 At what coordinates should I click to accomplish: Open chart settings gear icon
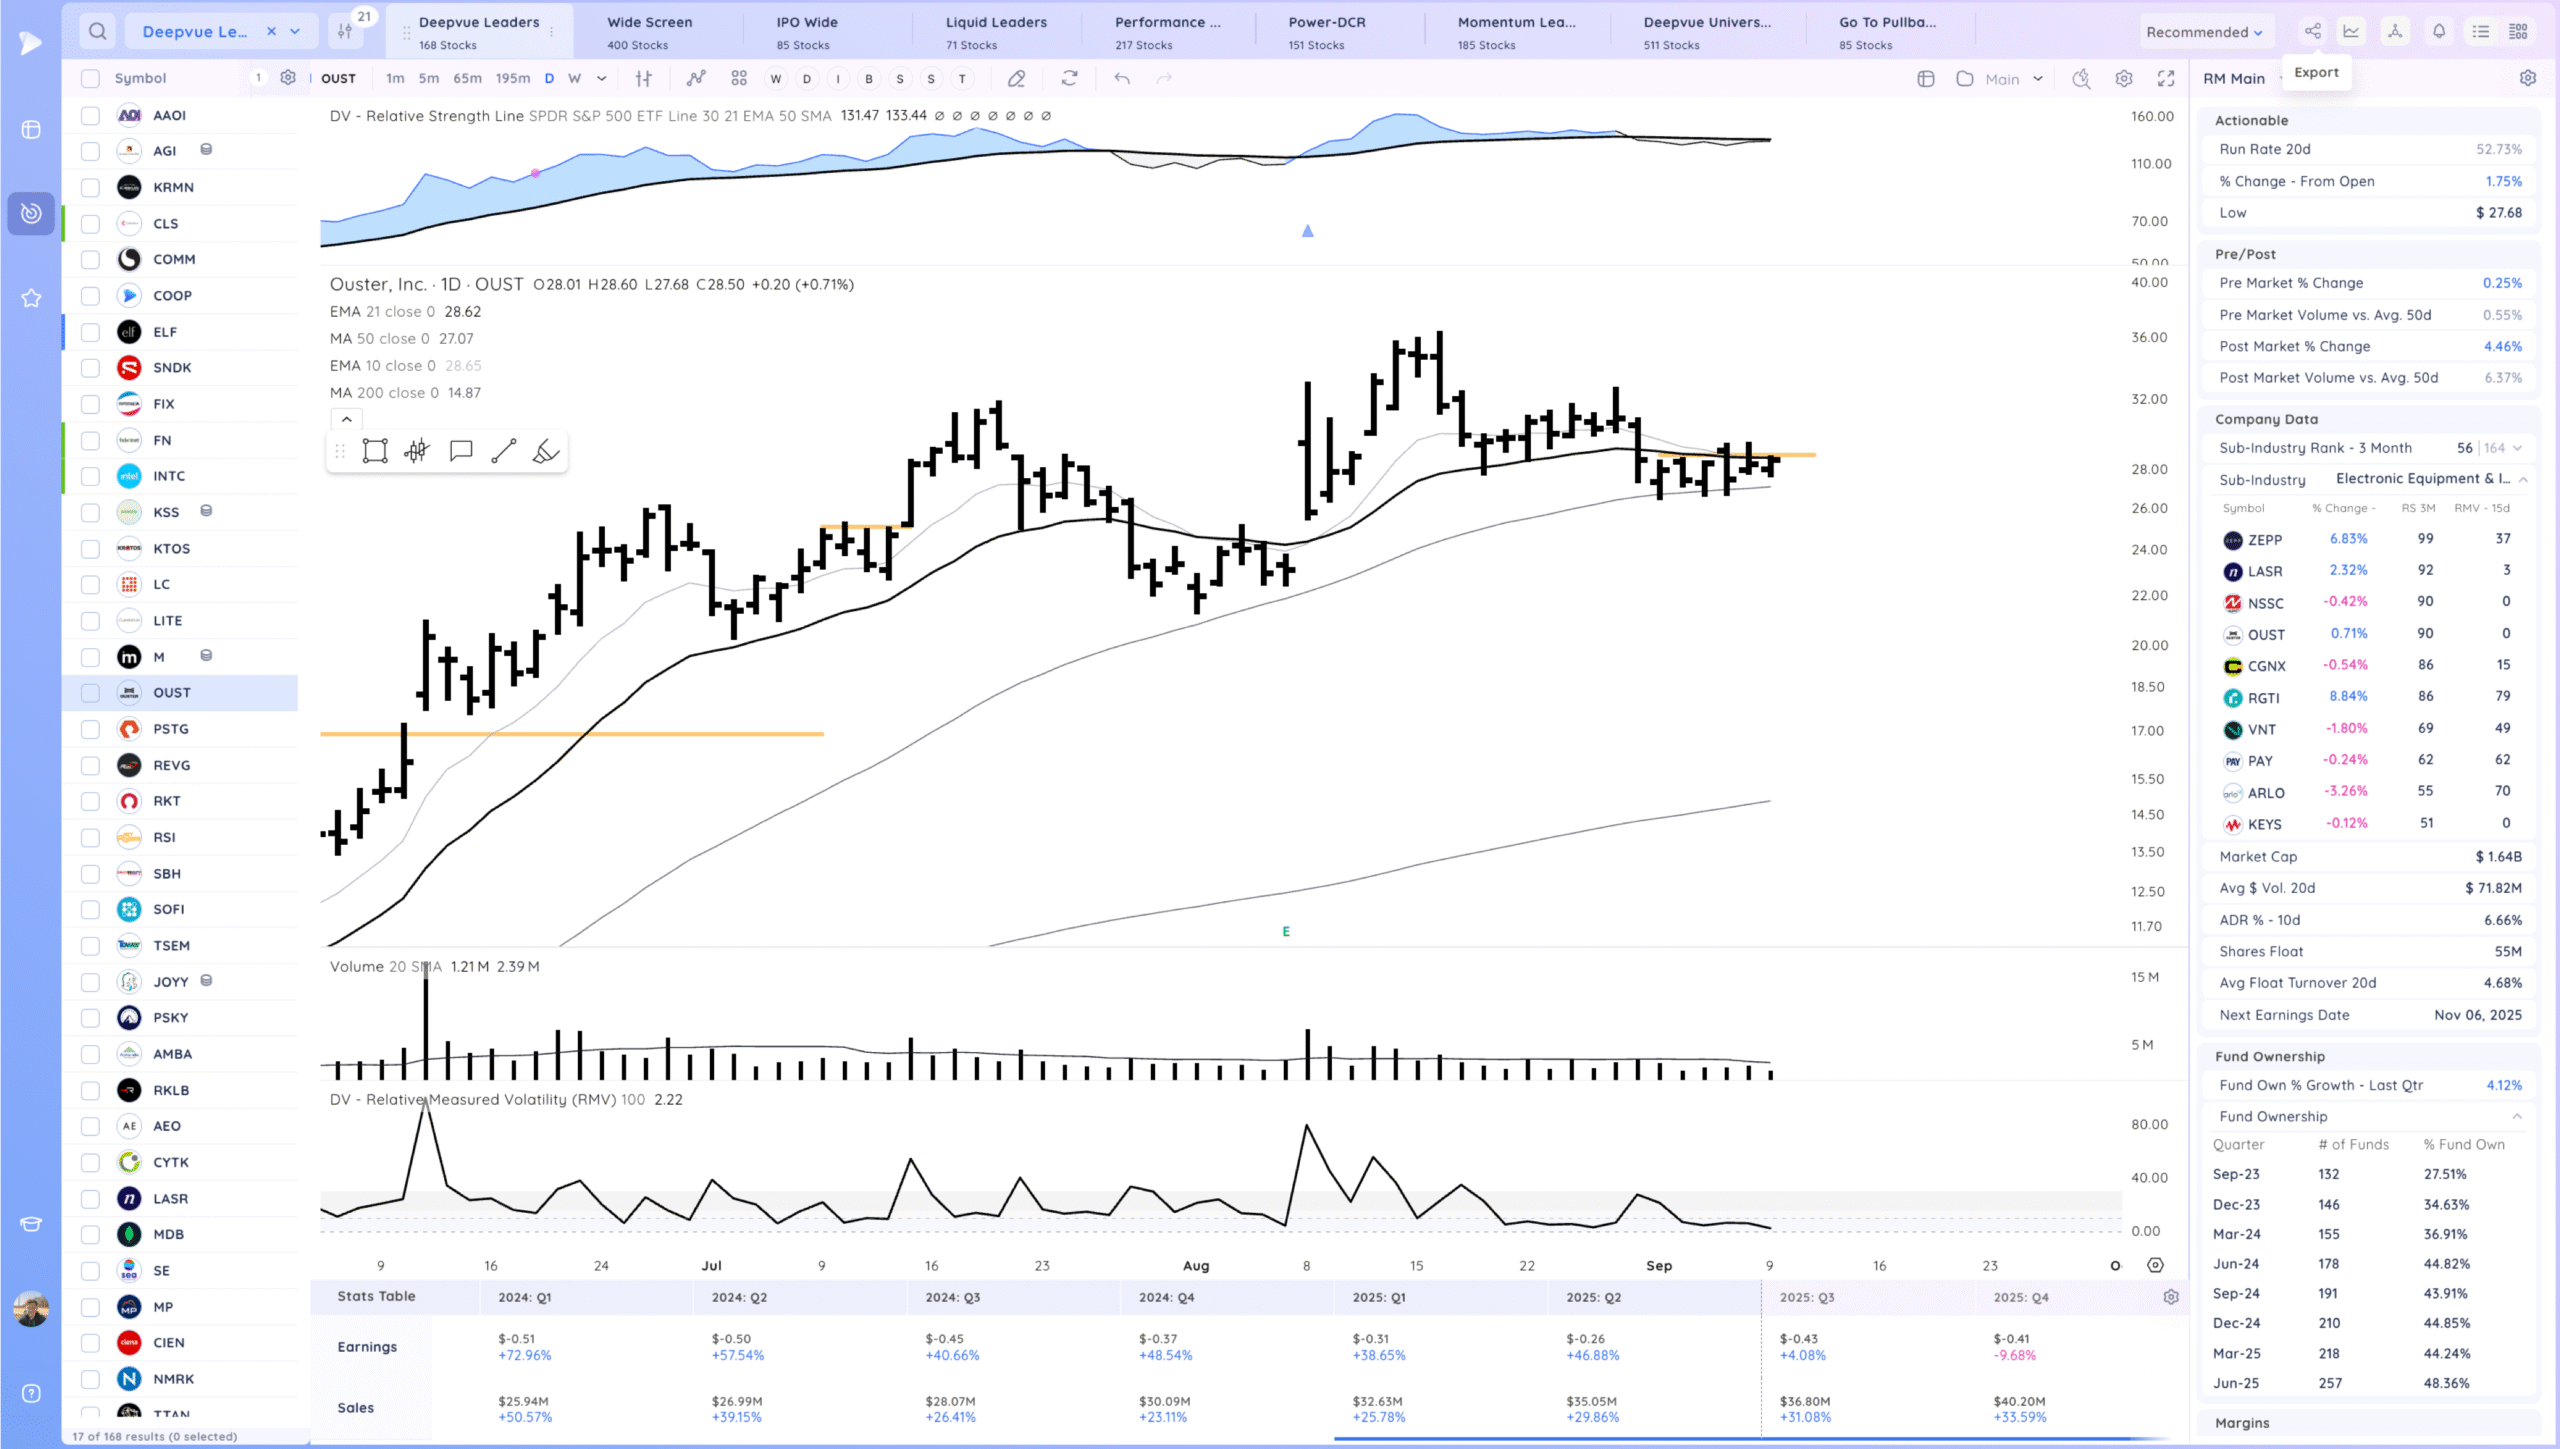click(2124, 78)
